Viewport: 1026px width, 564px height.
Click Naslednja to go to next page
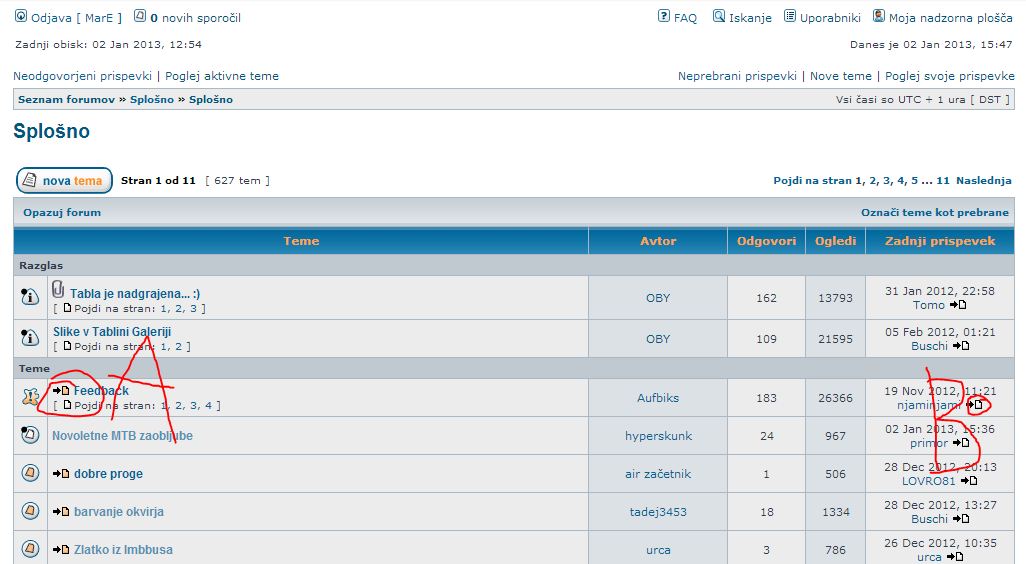[x=984, y=181]
